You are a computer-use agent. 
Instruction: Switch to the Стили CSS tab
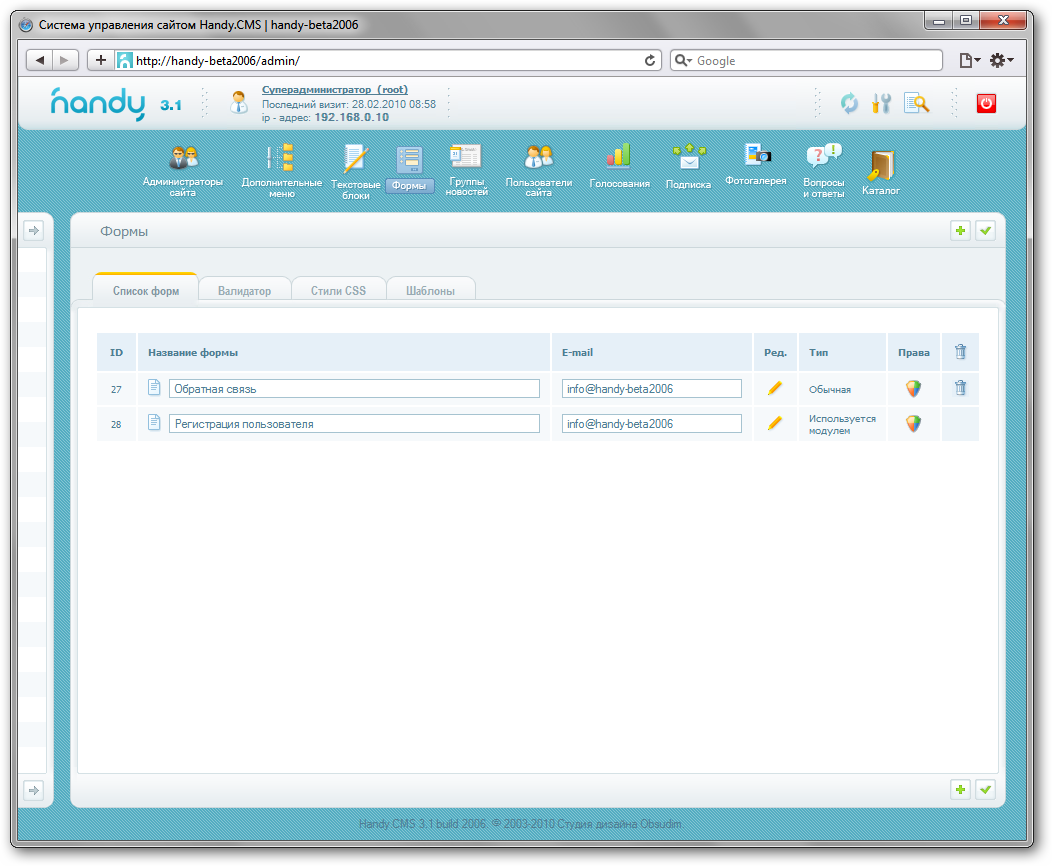click(x=338, y=291)
